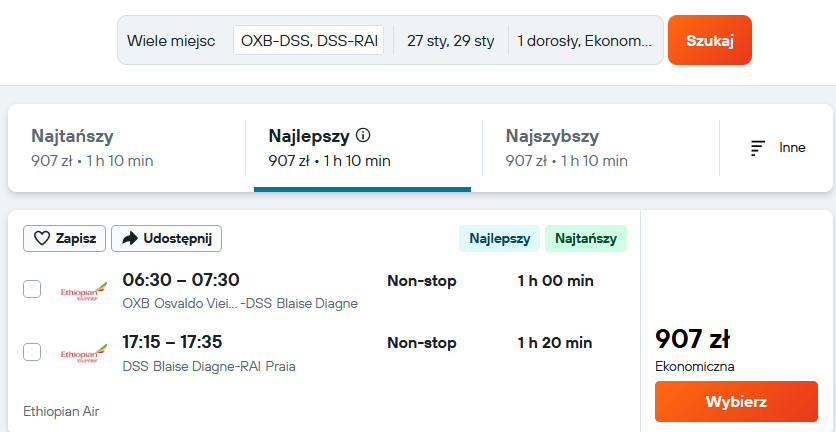Switch to the Najszybszy tab

(x=601, y=148)
